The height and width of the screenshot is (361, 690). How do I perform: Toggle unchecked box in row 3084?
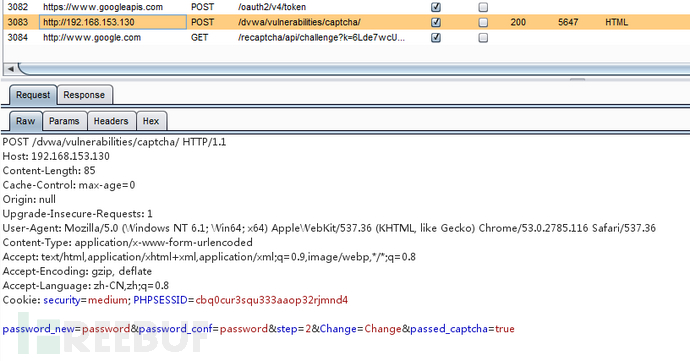click(x=483, y=37)
